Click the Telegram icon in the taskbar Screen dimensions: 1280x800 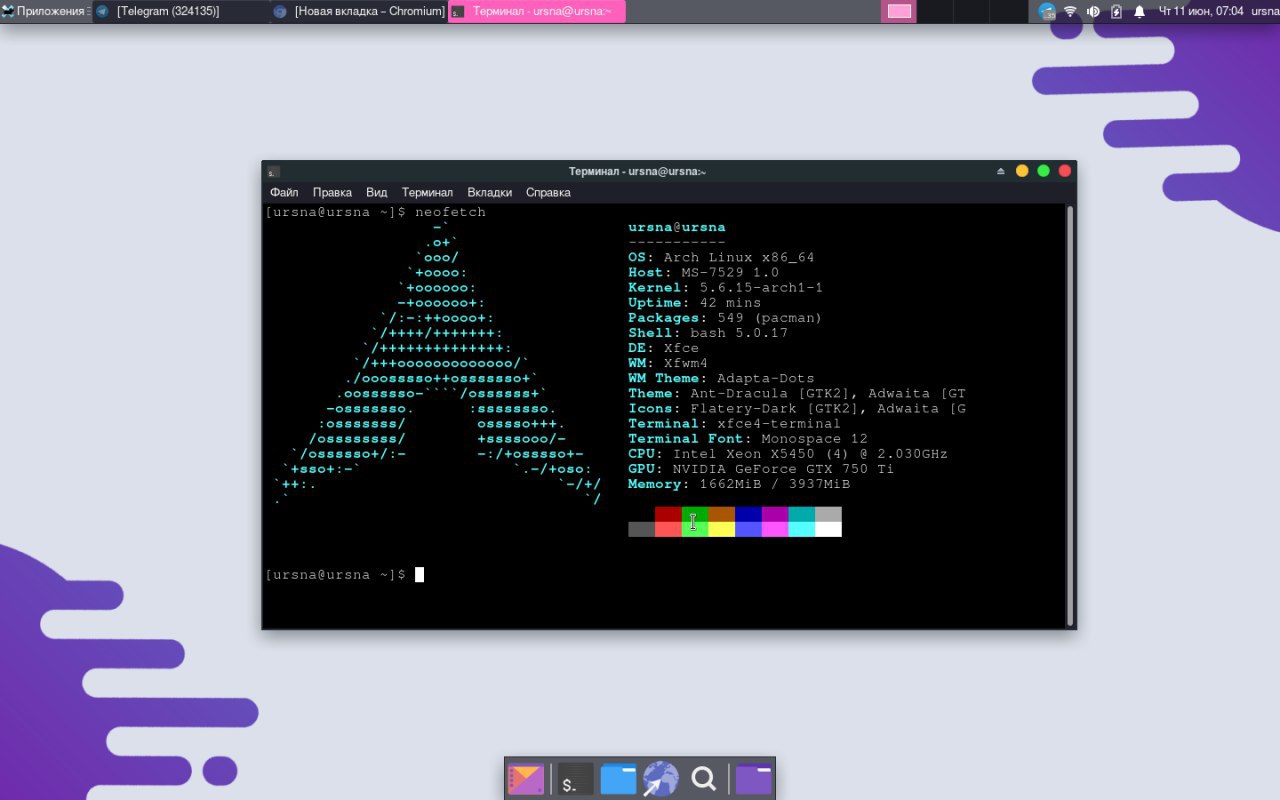(x=102, y=11)
